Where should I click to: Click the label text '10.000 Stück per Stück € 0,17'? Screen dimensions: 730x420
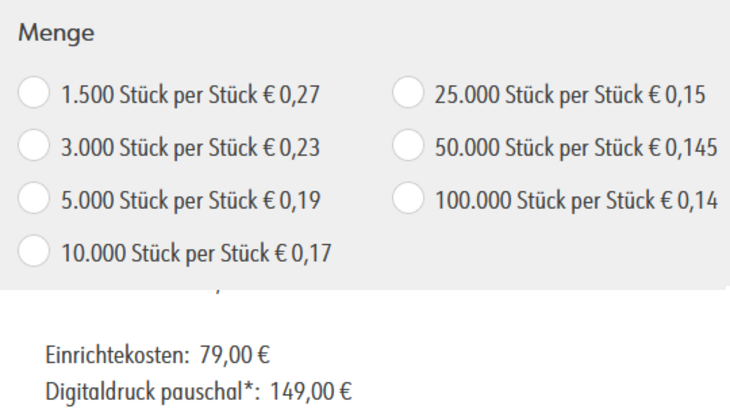(196, 252)
